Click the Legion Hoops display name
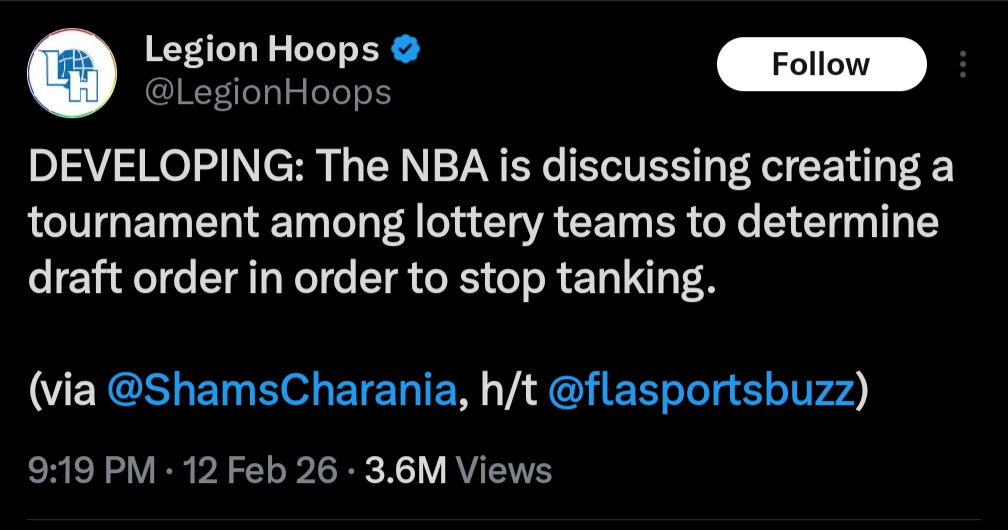 pyautogui.click(x=262, y=49)
